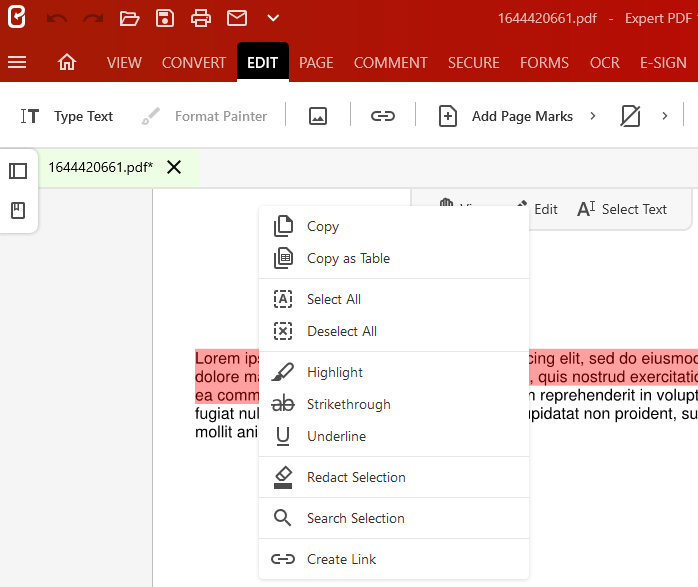Go to the Home screen

pyautogui.click(x=67, y=62)
